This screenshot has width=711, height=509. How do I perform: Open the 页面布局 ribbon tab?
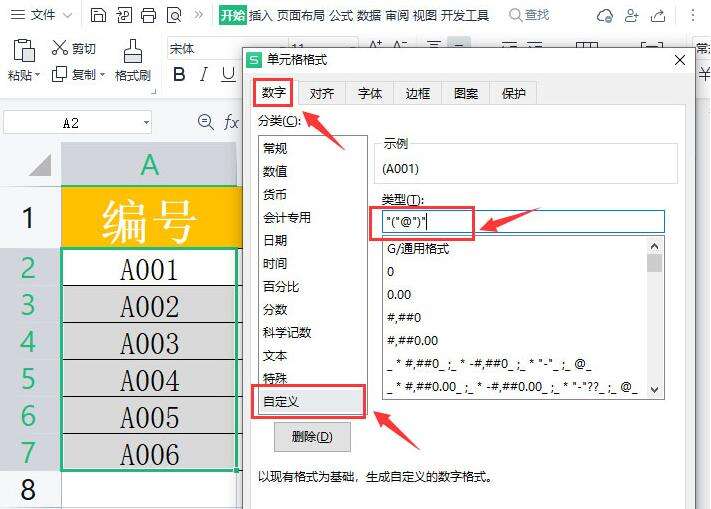[x=301, y=15]
